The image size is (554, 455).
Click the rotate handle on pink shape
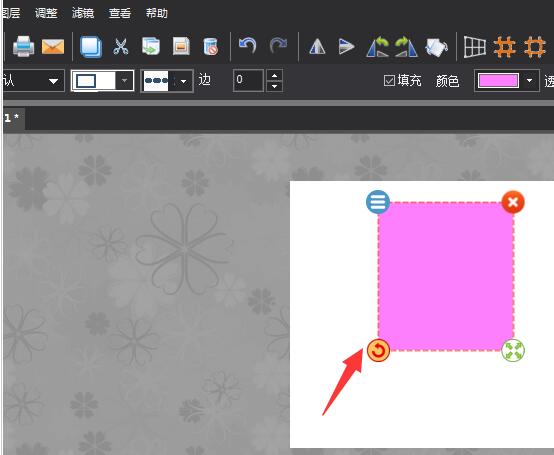pyautogui.click(x=378, y=350)
